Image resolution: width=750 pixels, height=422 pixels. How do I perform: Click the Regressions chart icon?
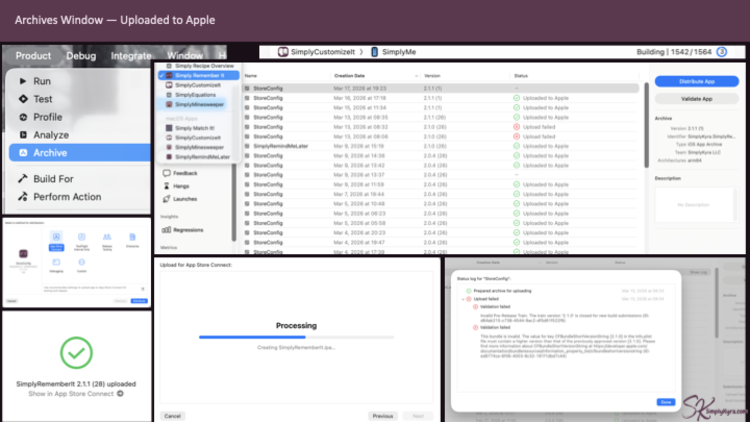(x=166, y=230)
